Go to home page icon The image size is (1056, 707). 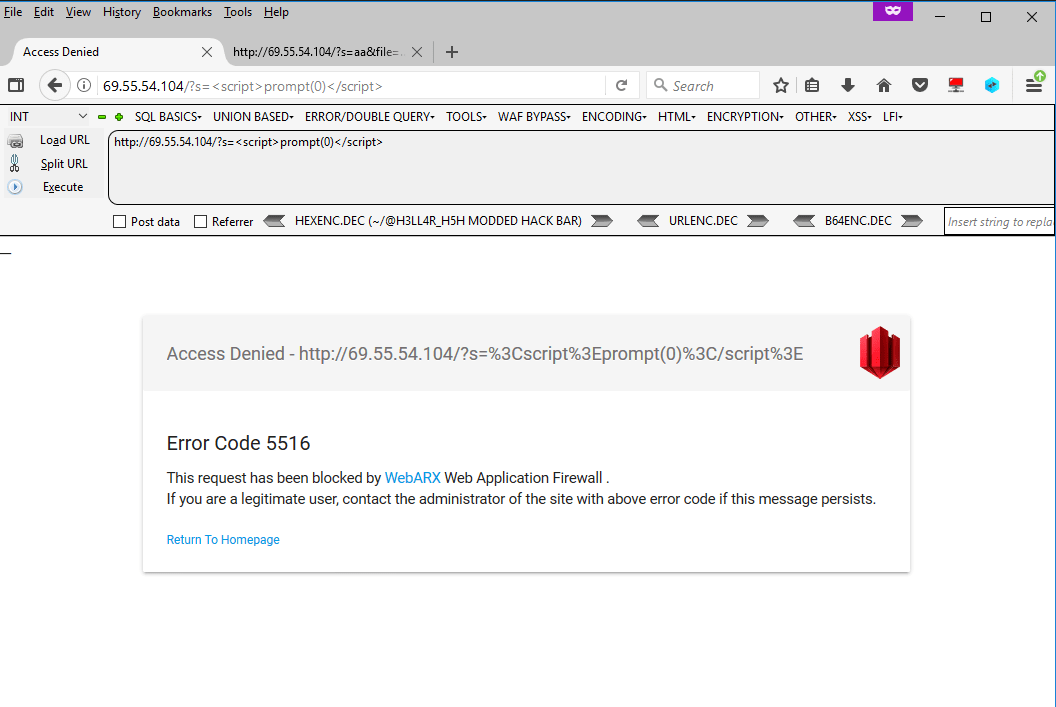point(884,86)
